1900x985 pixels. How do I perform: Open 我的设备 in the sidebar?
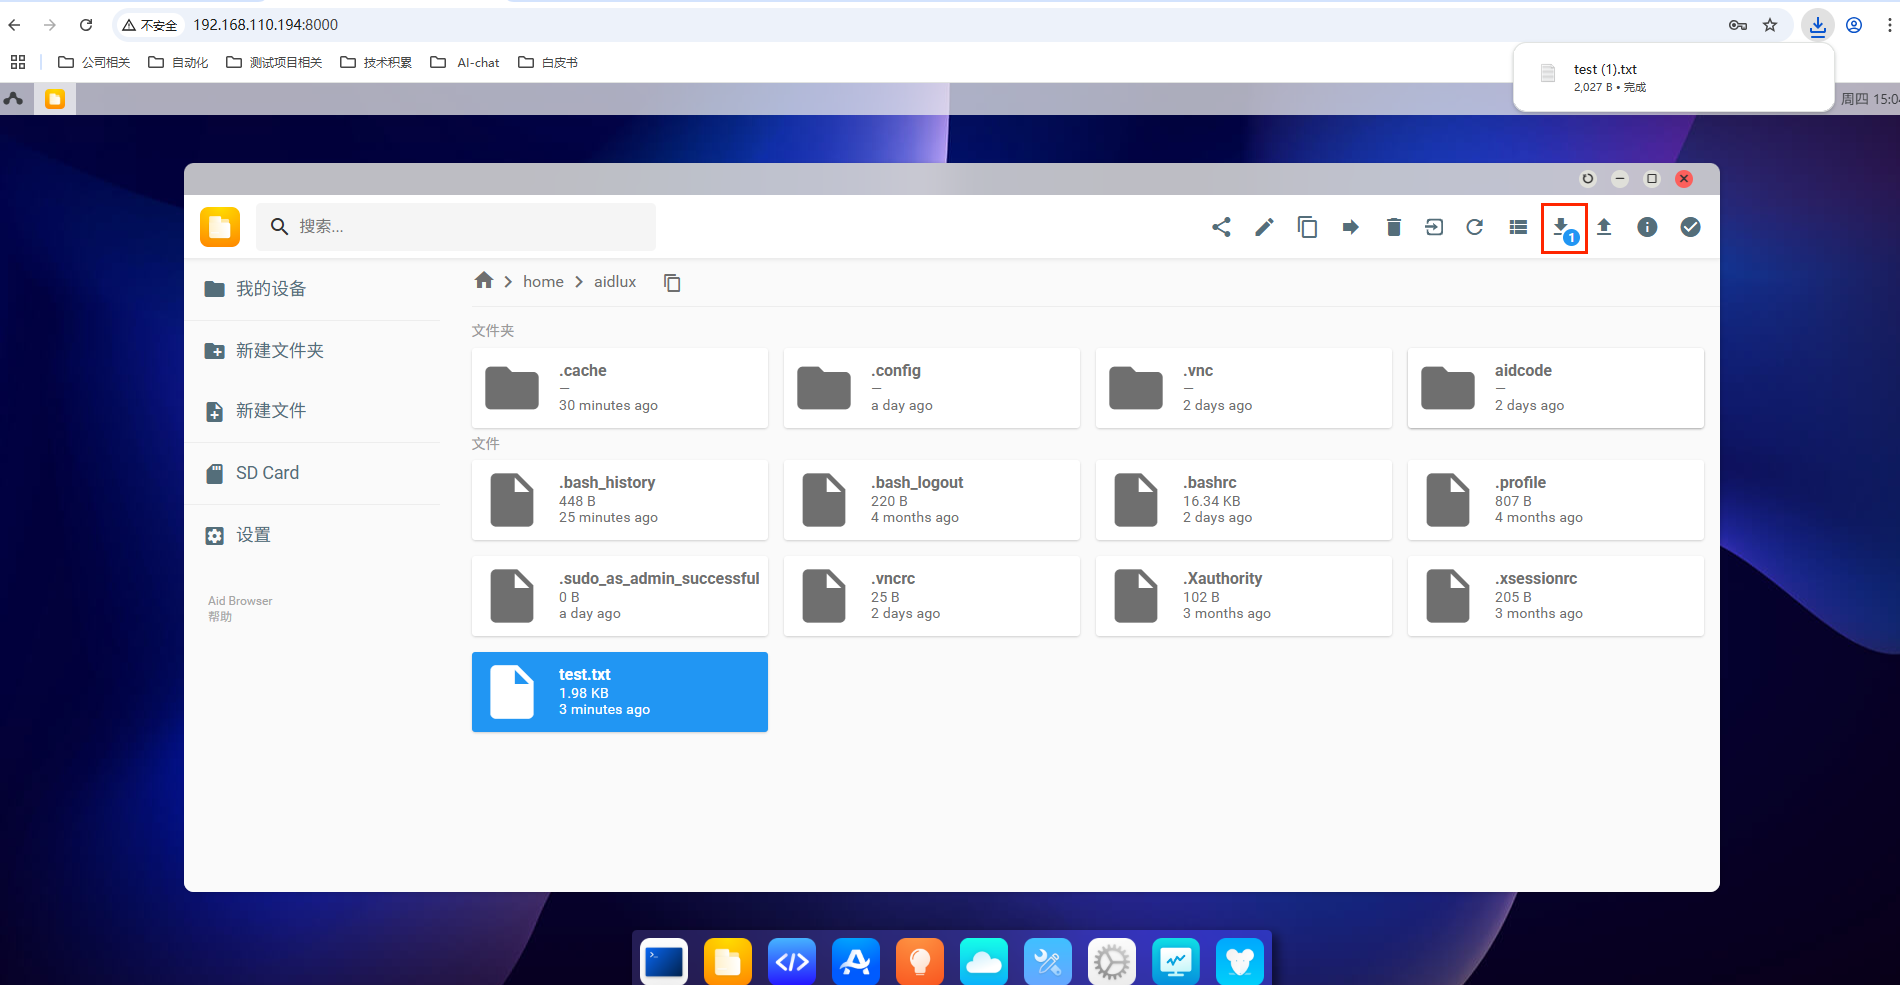click(270, 289)
